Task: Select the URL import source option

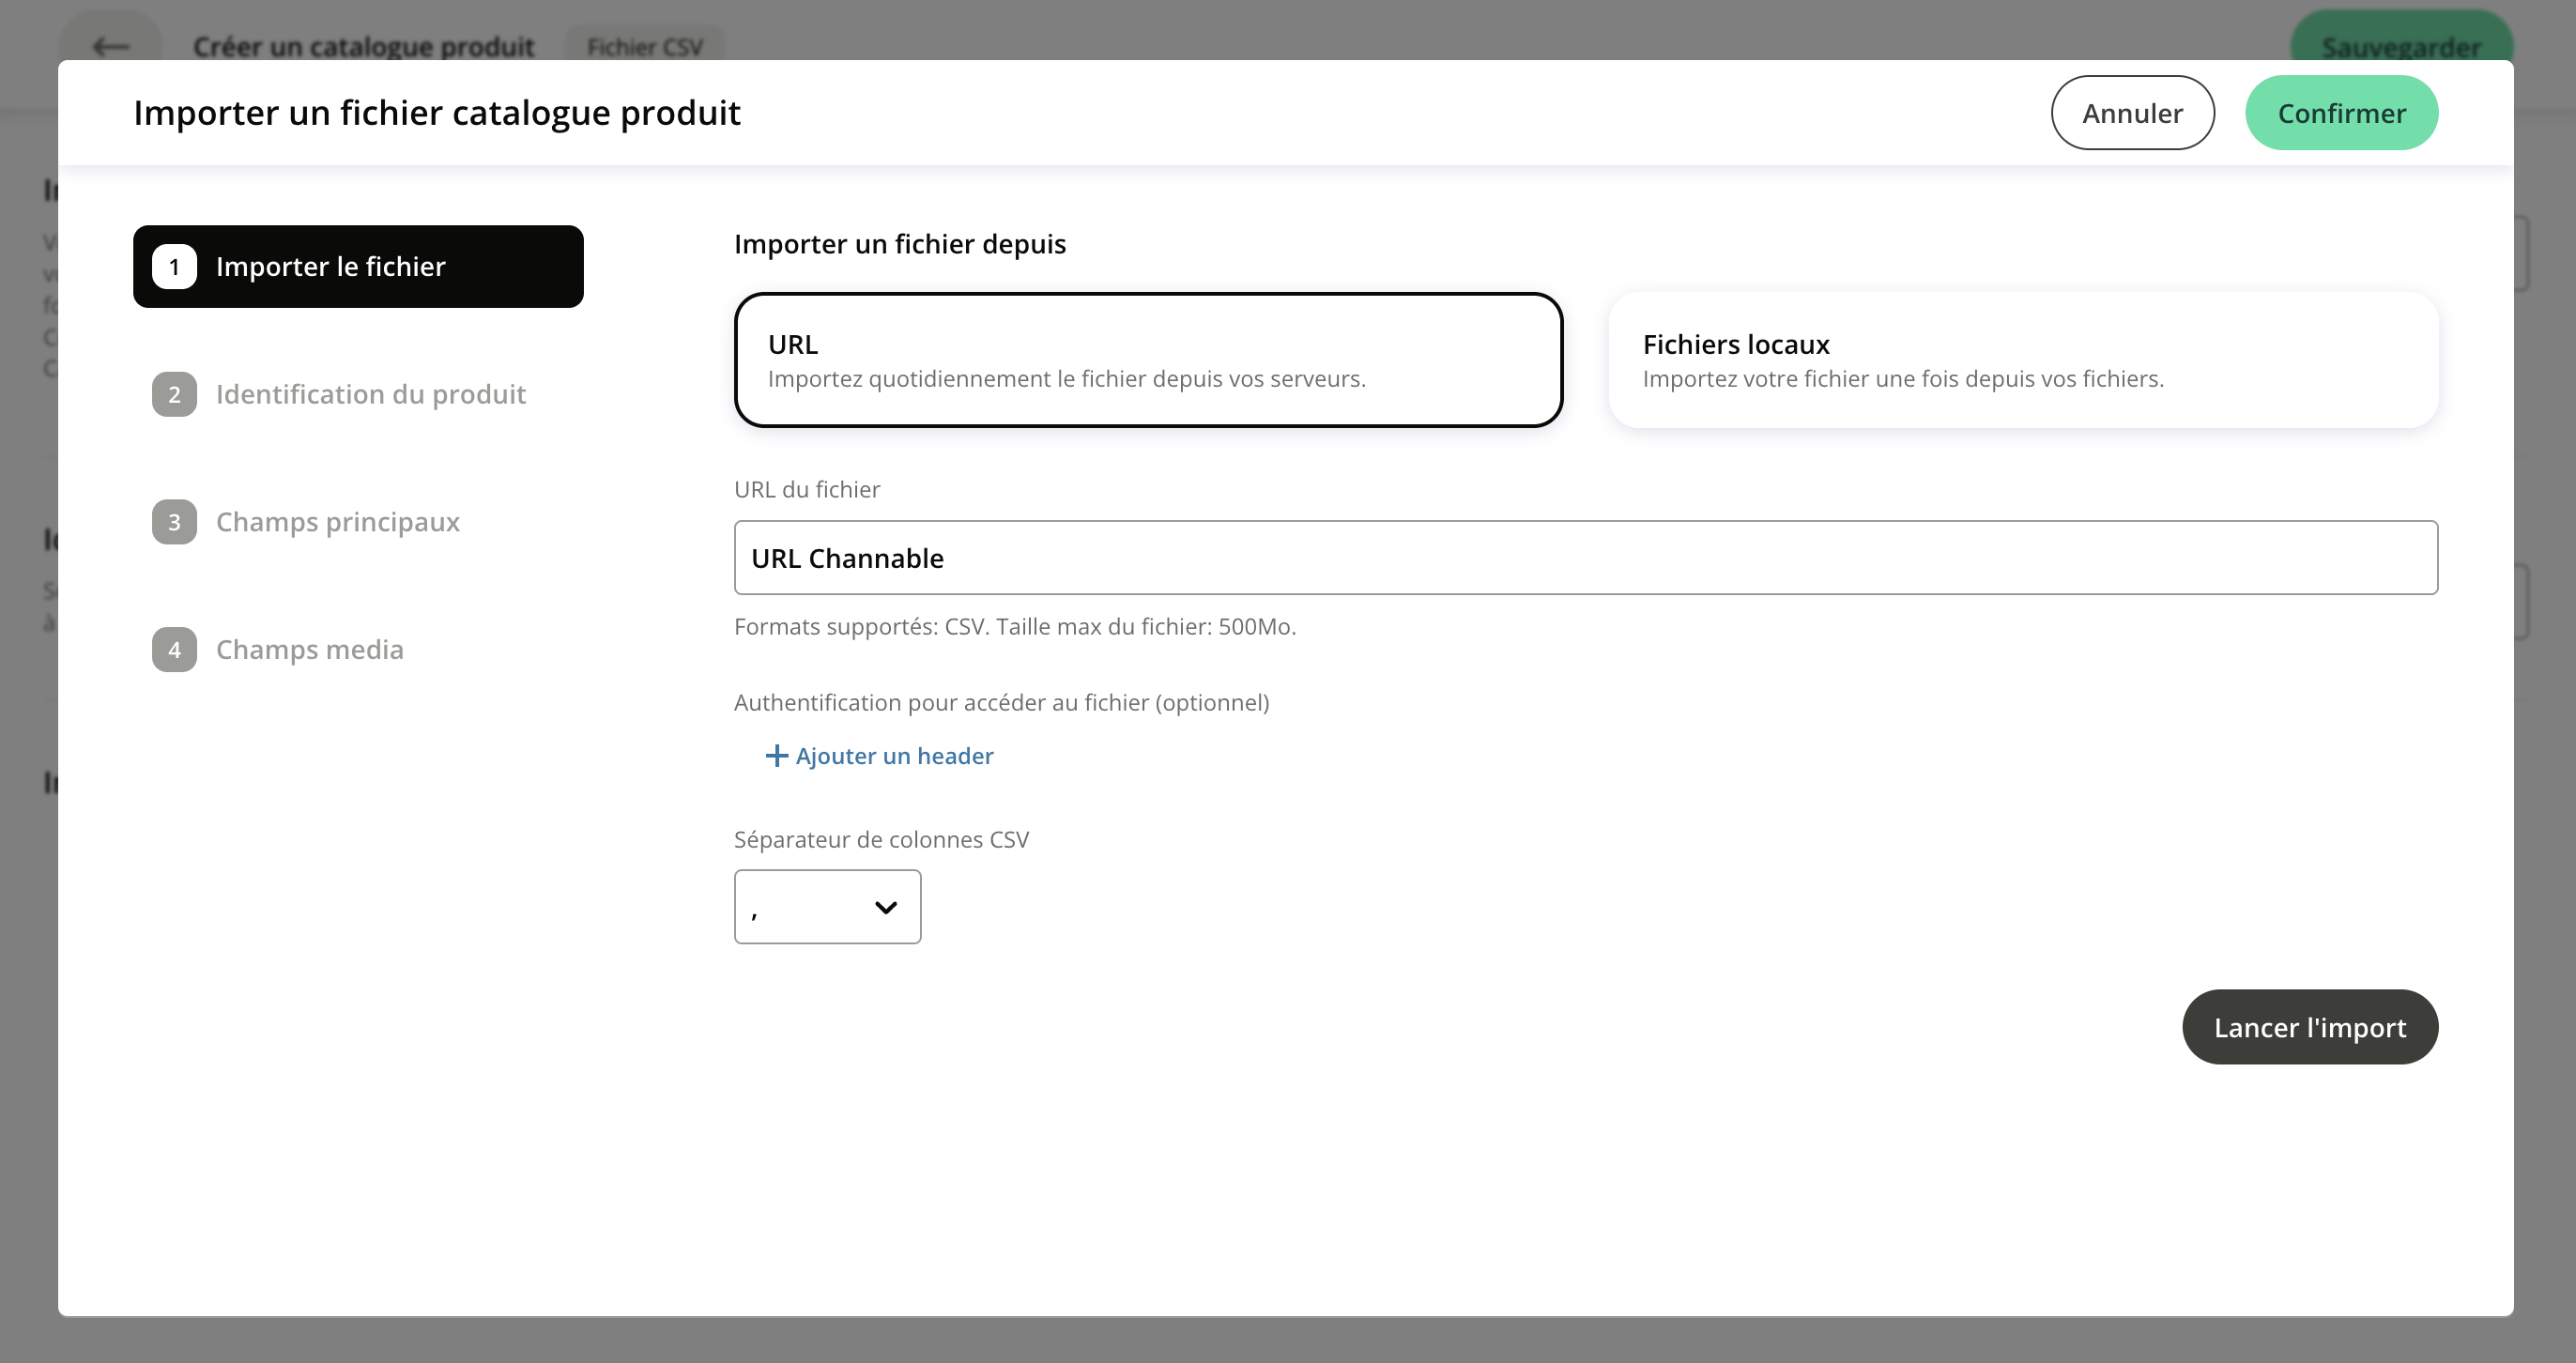Action: [x=1148, y=360]
